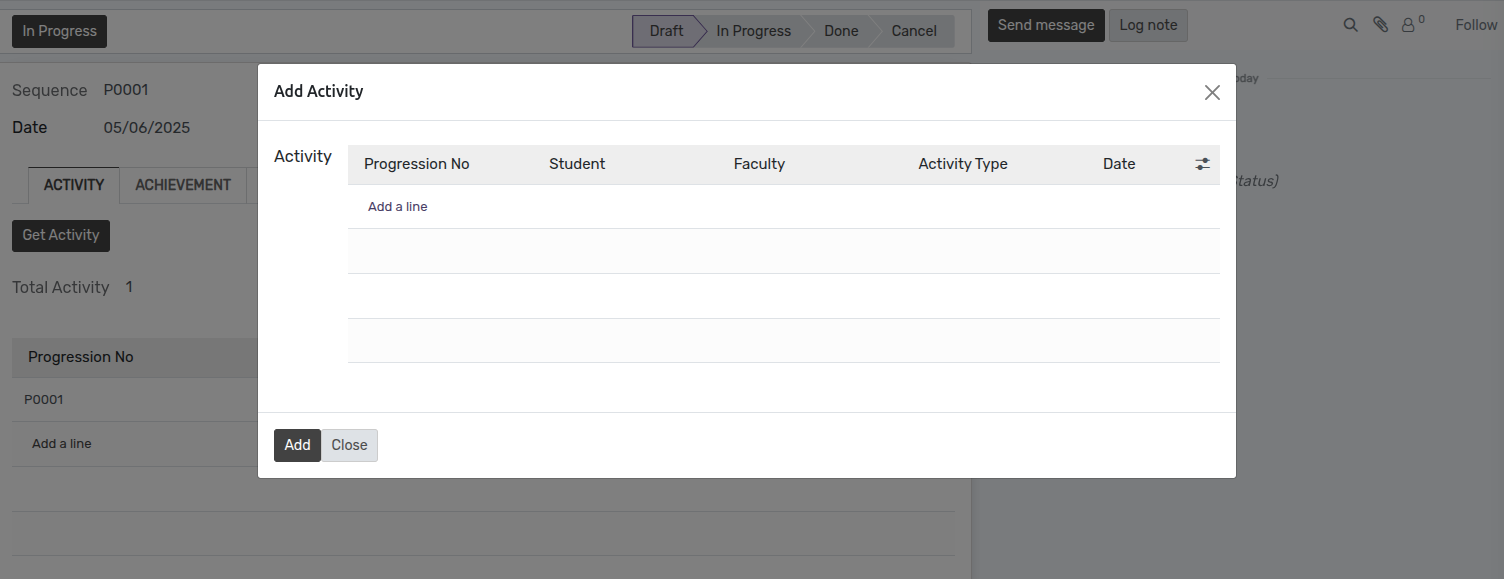
Task: Click the search icon in chatter
Action: point(1350,25)
